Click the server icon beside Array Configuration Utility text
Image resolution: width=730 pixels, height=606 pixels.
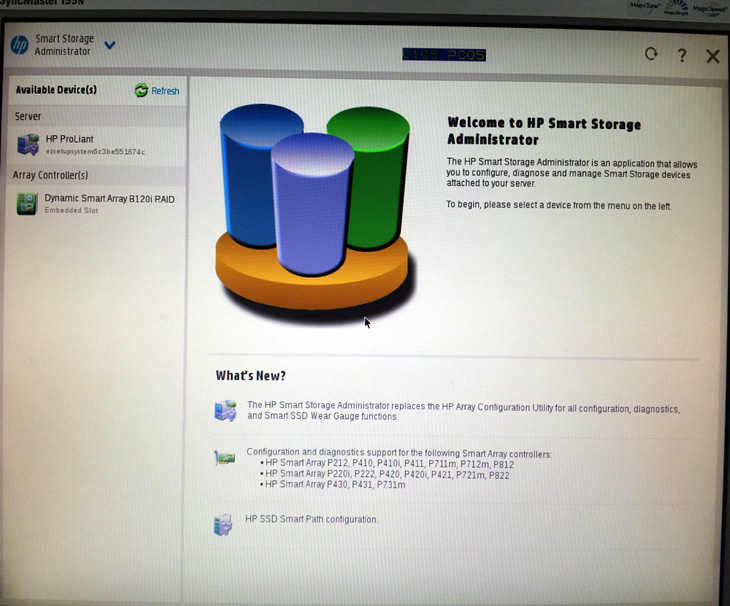(x=226, y=411)
